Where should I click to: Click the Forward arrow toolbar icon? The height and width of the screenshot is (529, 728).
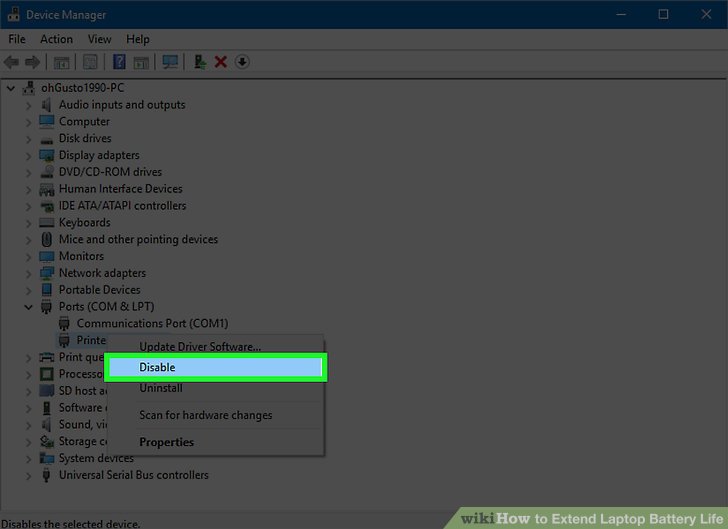point(32,62)
